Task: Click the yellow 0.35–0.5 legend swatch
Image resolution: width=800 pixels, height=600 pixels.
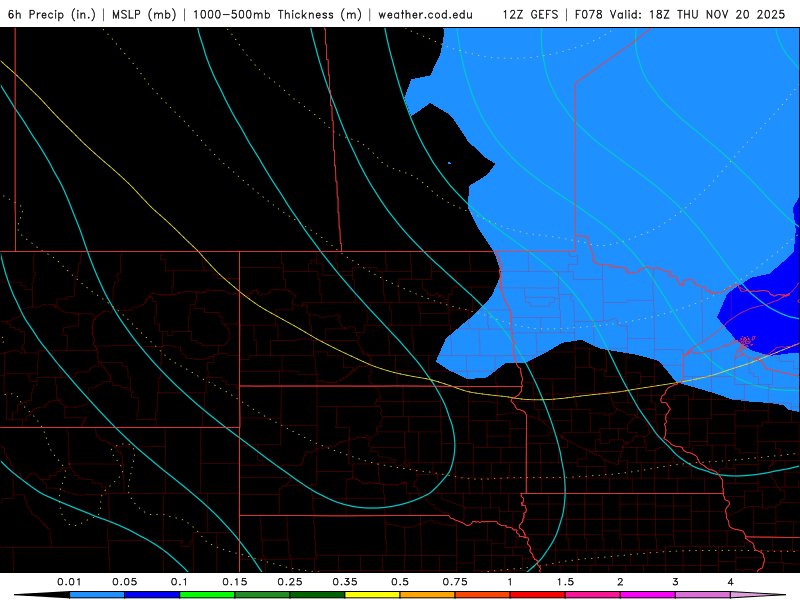Action: click(x=372, y=595)
